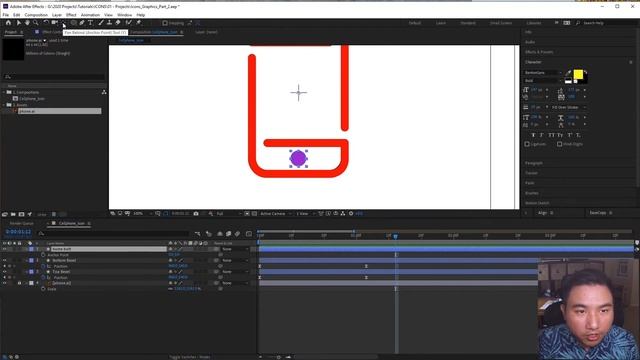Select the Brush tool

click(x=101, y=23)
